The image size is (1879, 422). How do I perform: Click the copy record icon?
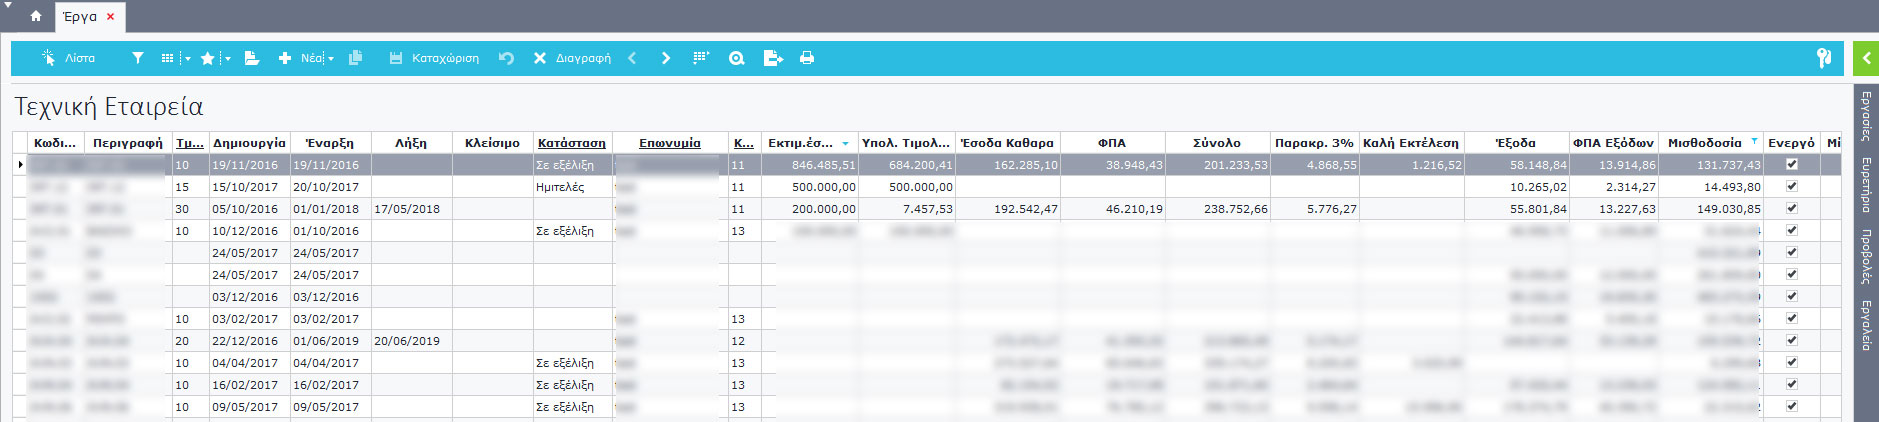point(355,58)
